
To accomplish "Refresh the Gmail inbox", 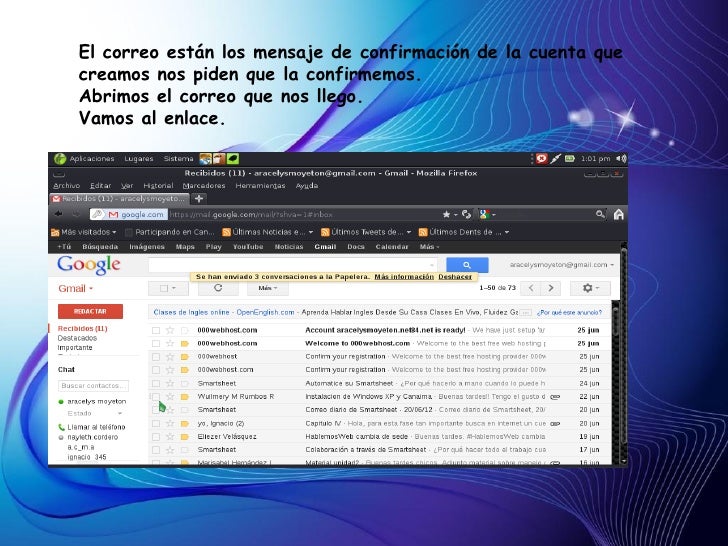I will click(x=218, y=288).
